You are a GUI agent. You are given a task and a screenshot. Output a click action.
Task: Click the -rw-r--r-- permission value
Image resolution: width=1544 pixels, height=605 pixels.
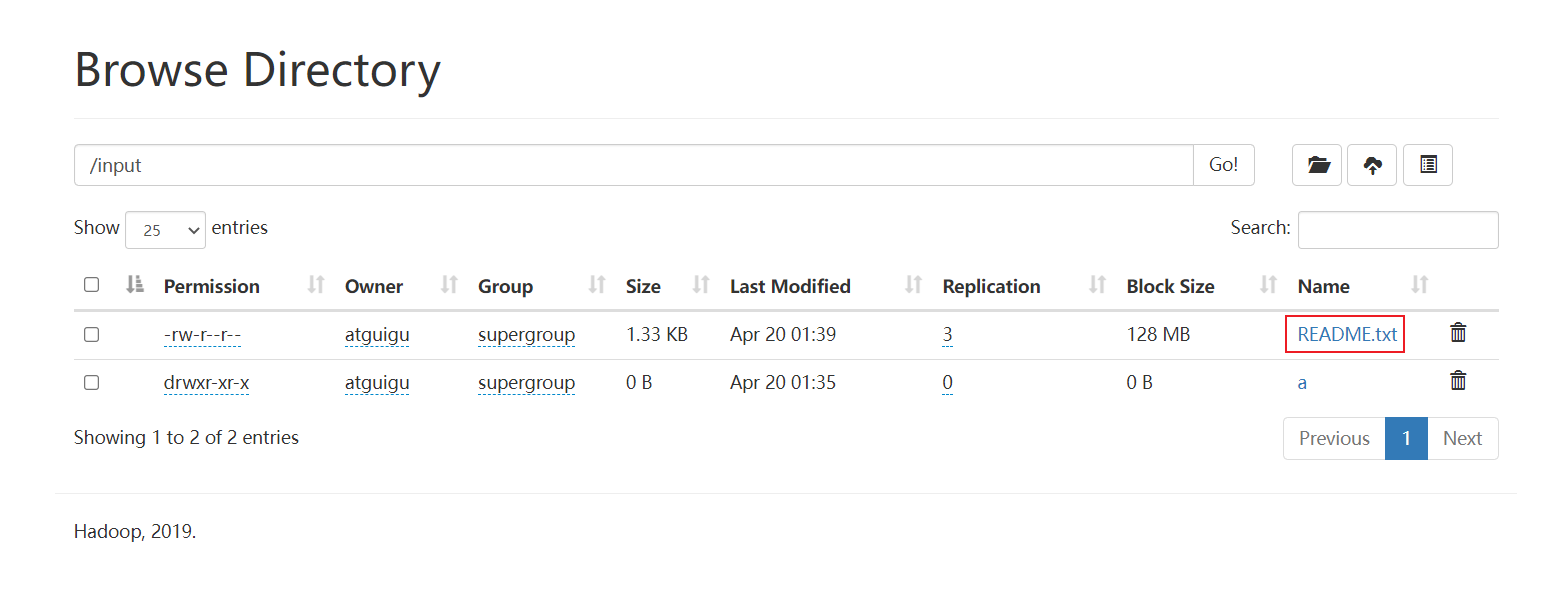203,335
